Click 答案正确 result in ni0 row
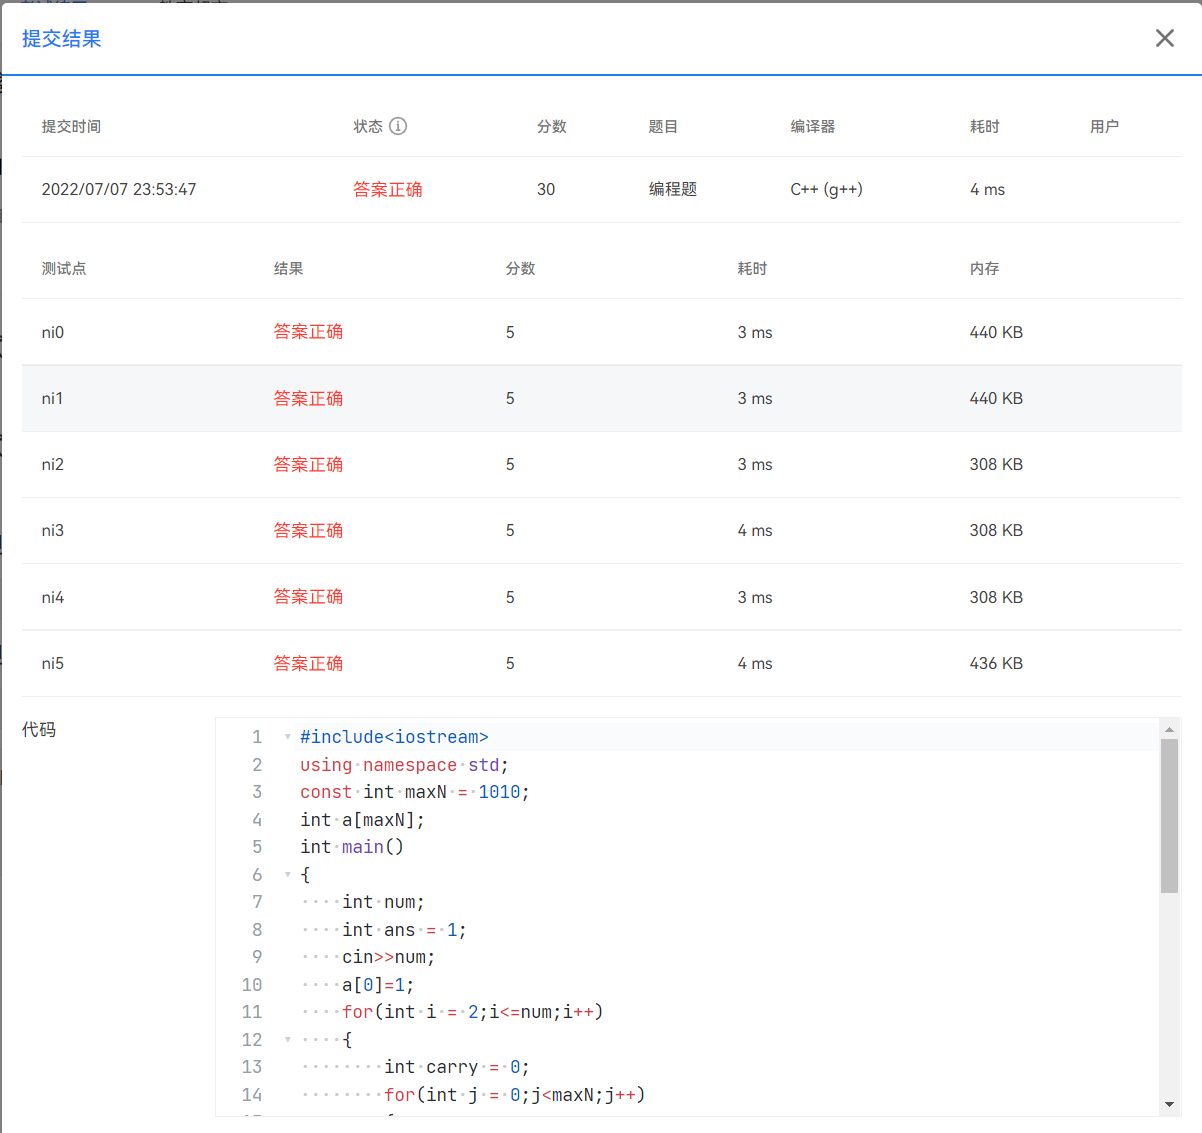This screenshot has width=1202, height=1133. (x=309, y=332)
